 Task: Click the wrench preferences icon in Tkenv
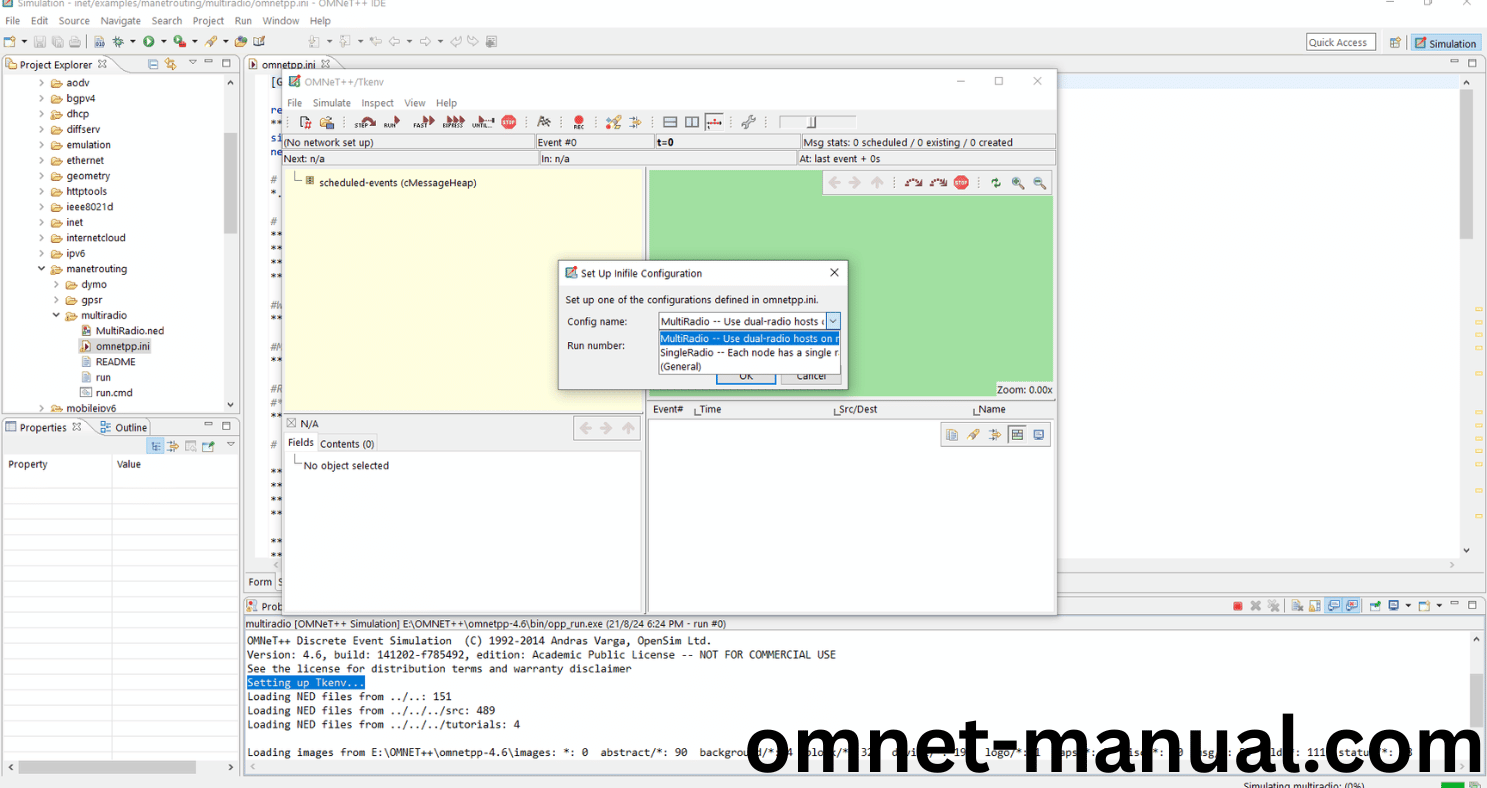pyautogui.click(x=747, y=122)
